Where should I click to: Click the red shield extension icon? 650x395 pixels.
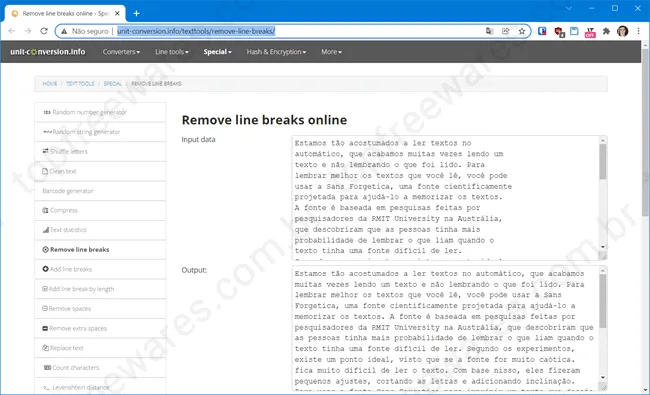(559, 32)
